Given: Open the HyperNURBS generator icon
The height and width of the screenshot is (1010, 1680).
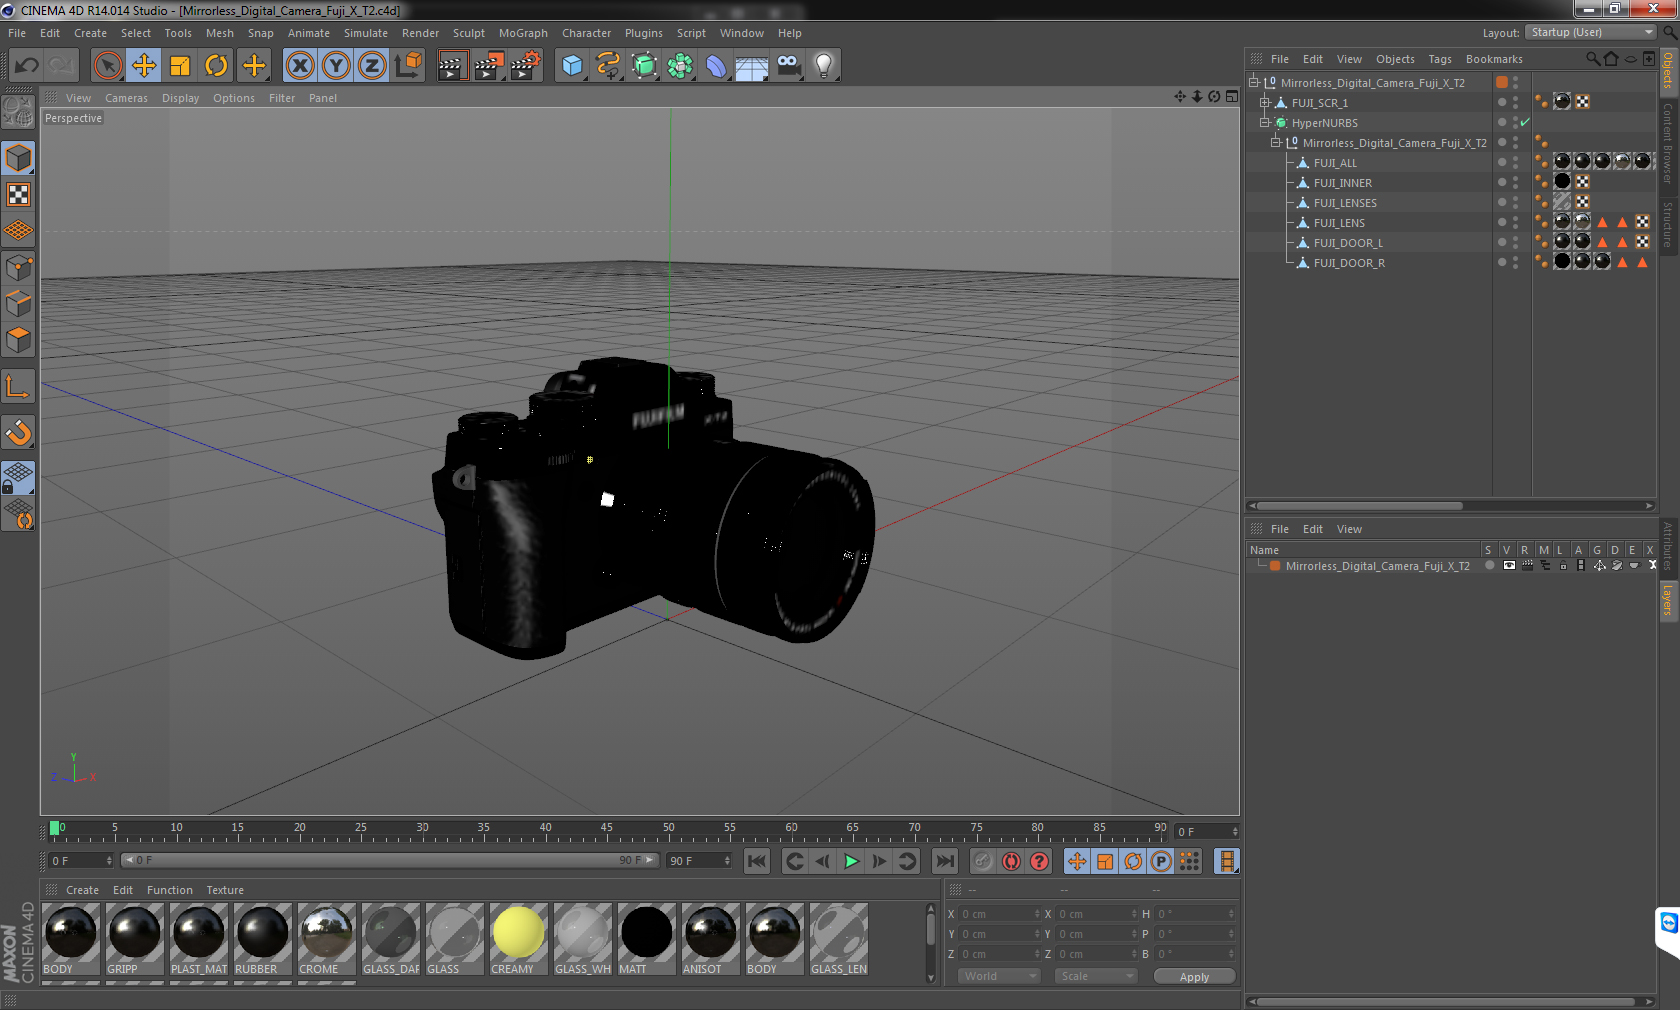Looking at the screenshot, I should click(644, 66).
